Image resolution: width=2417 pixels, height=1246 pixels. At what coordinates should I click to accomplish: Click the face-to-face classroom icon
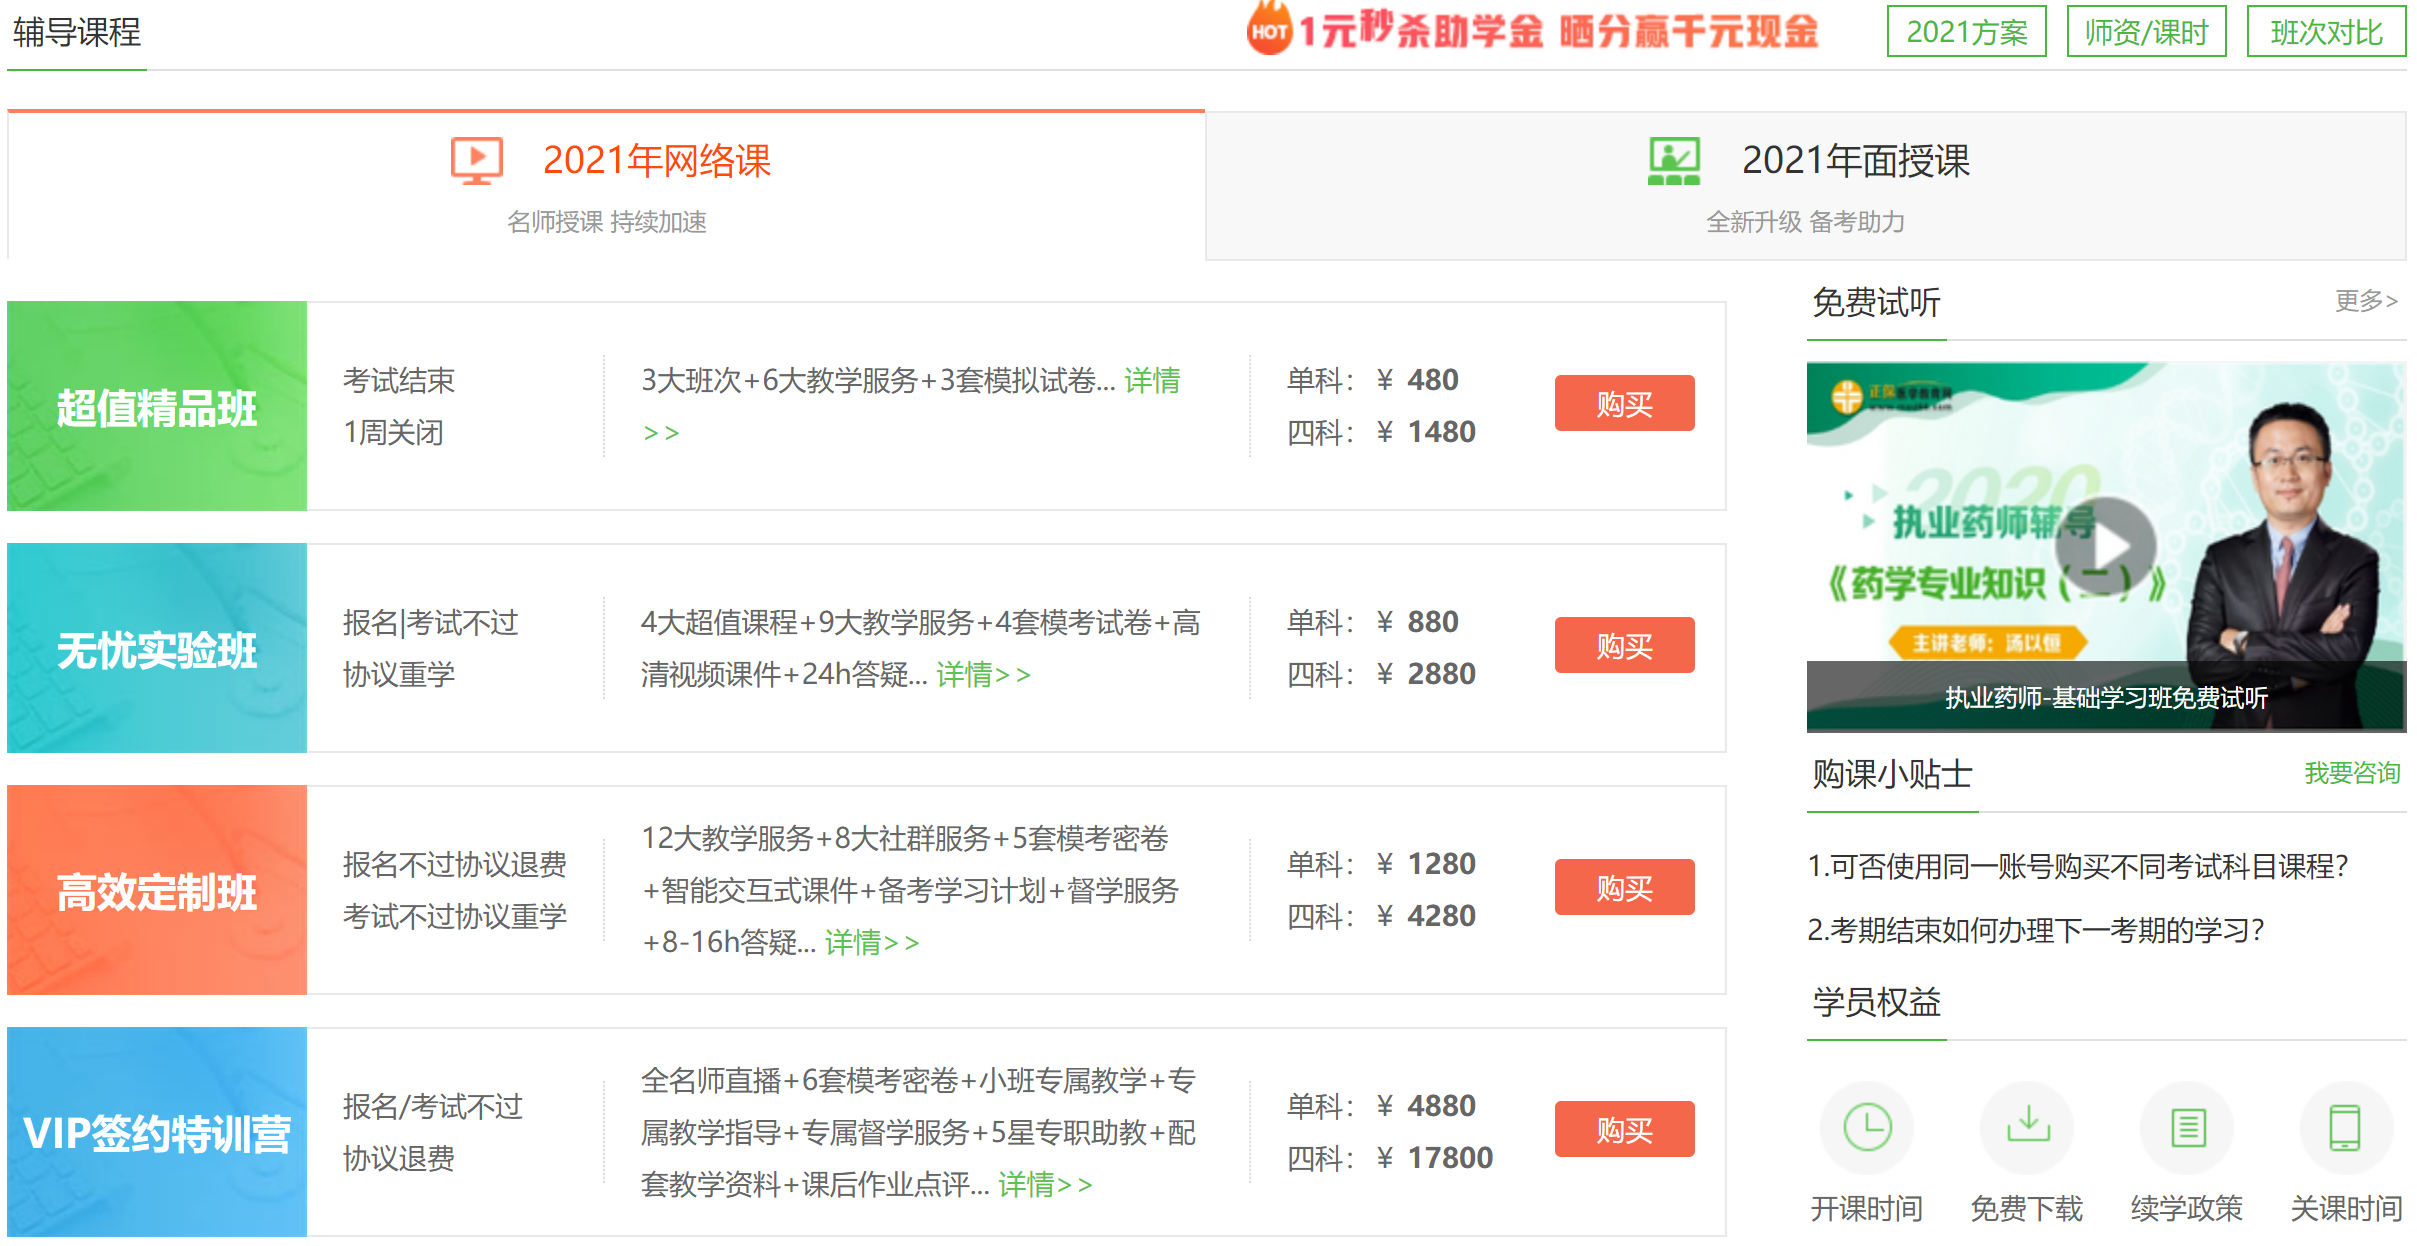tap(1673, 161)
